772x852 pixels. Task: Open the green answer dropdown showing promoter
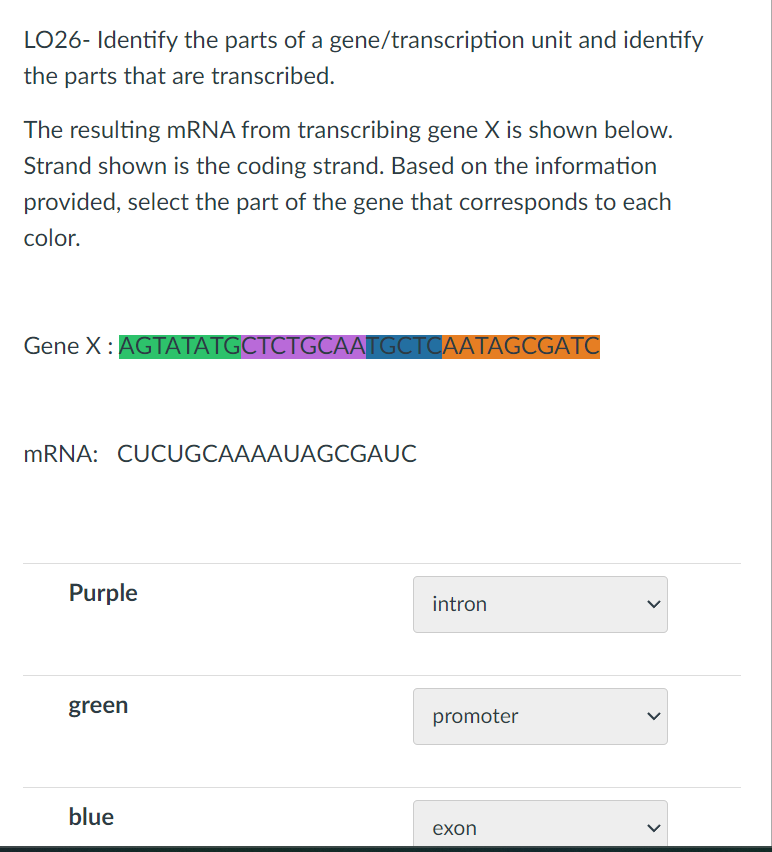tap(540, 716)
